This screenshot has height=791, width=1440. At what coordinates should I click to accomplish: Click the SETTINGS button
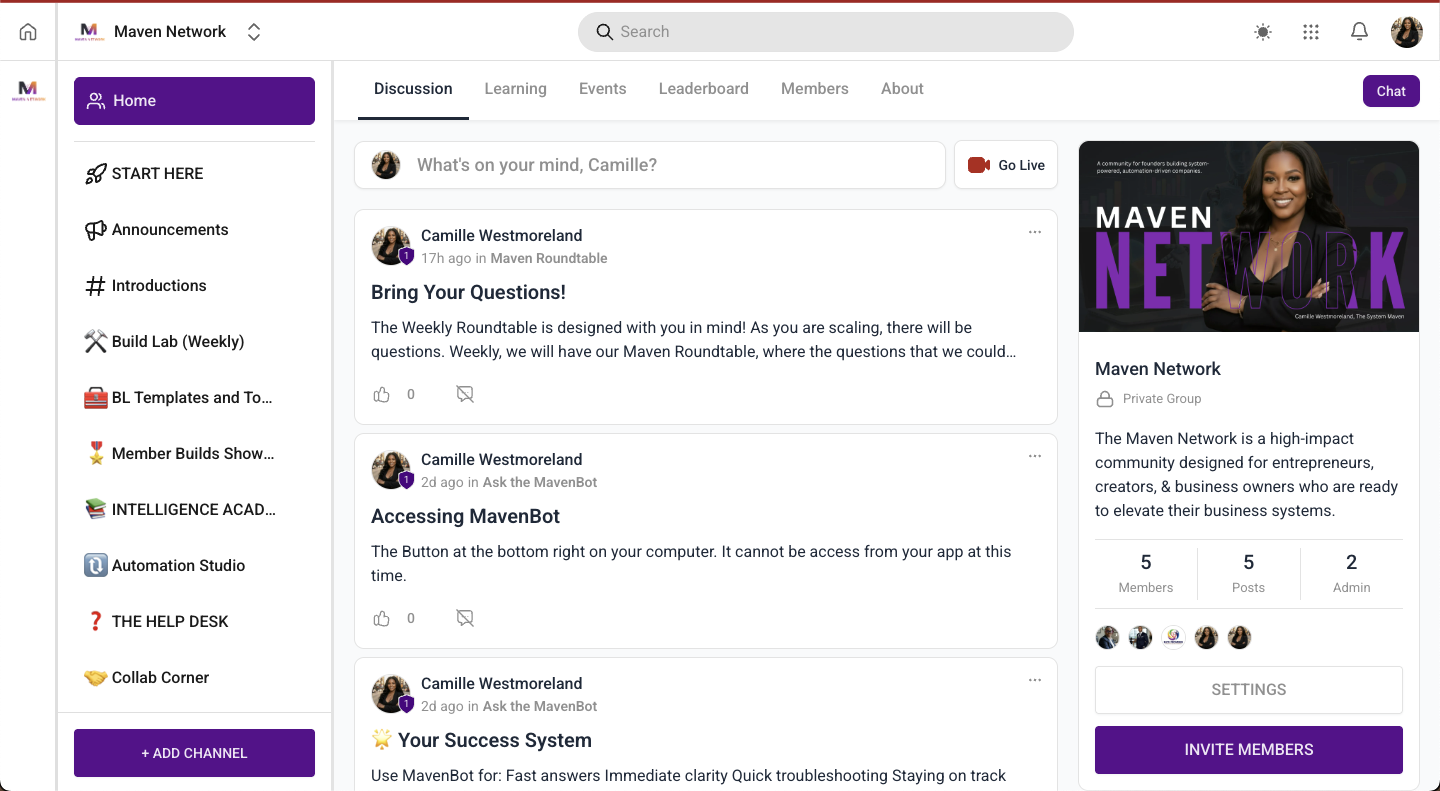[x=1248, y=690]
